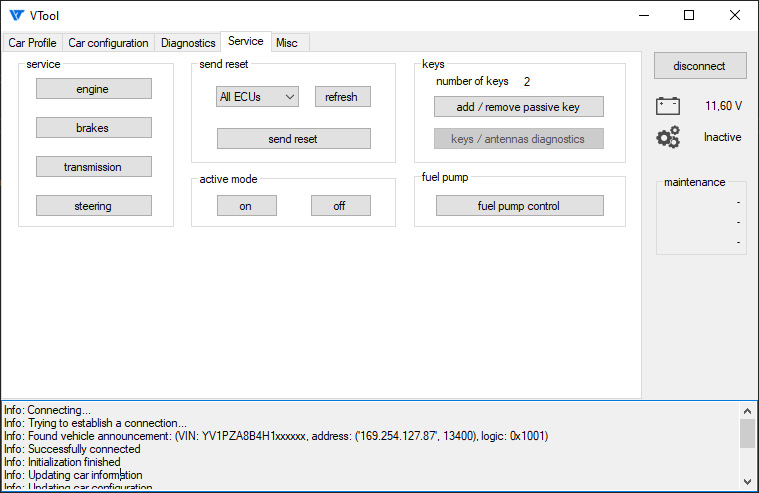This screenshot has width=759, height=493.
Task: Click the gears active mode status icon
Action: [668, 137]
